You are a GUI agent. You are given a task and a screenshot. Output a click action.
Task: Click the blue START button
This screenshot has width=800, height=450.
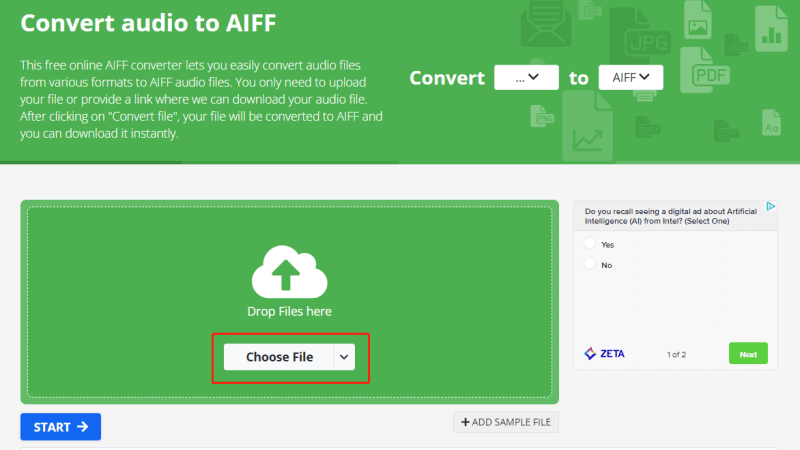[61, 427]
